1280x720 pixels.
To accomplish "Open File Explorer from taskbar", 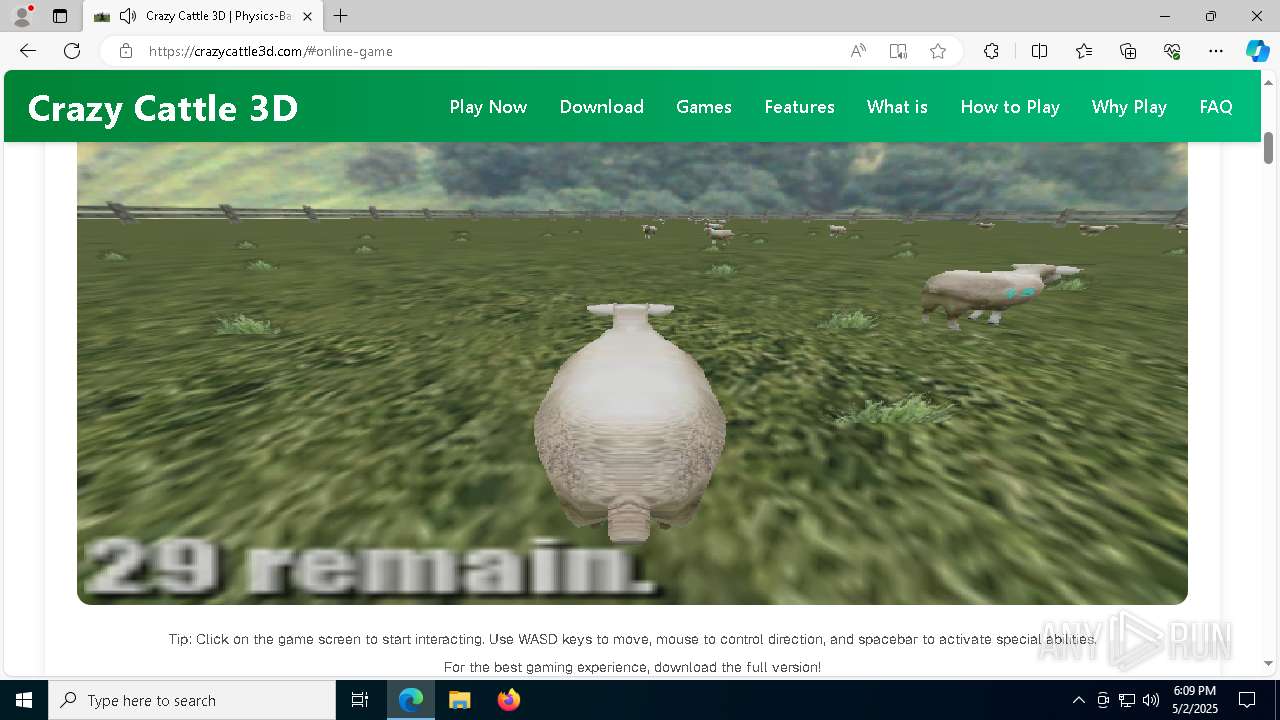I will pyautogui.click(x=459, y=700).
